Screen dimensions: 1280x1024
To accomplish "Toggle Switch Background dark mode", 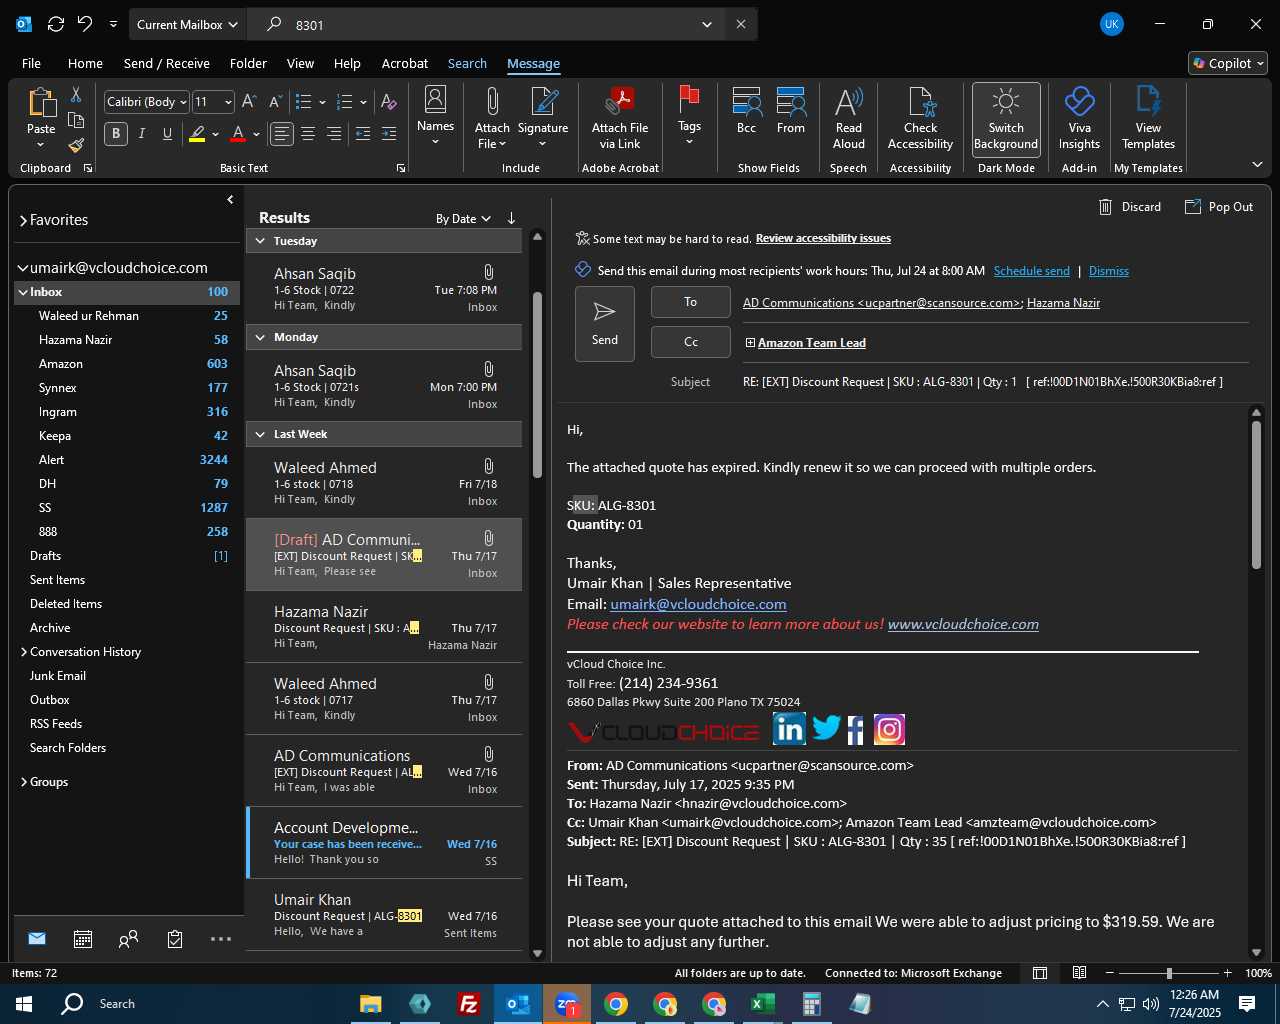I will point(1006,119).
